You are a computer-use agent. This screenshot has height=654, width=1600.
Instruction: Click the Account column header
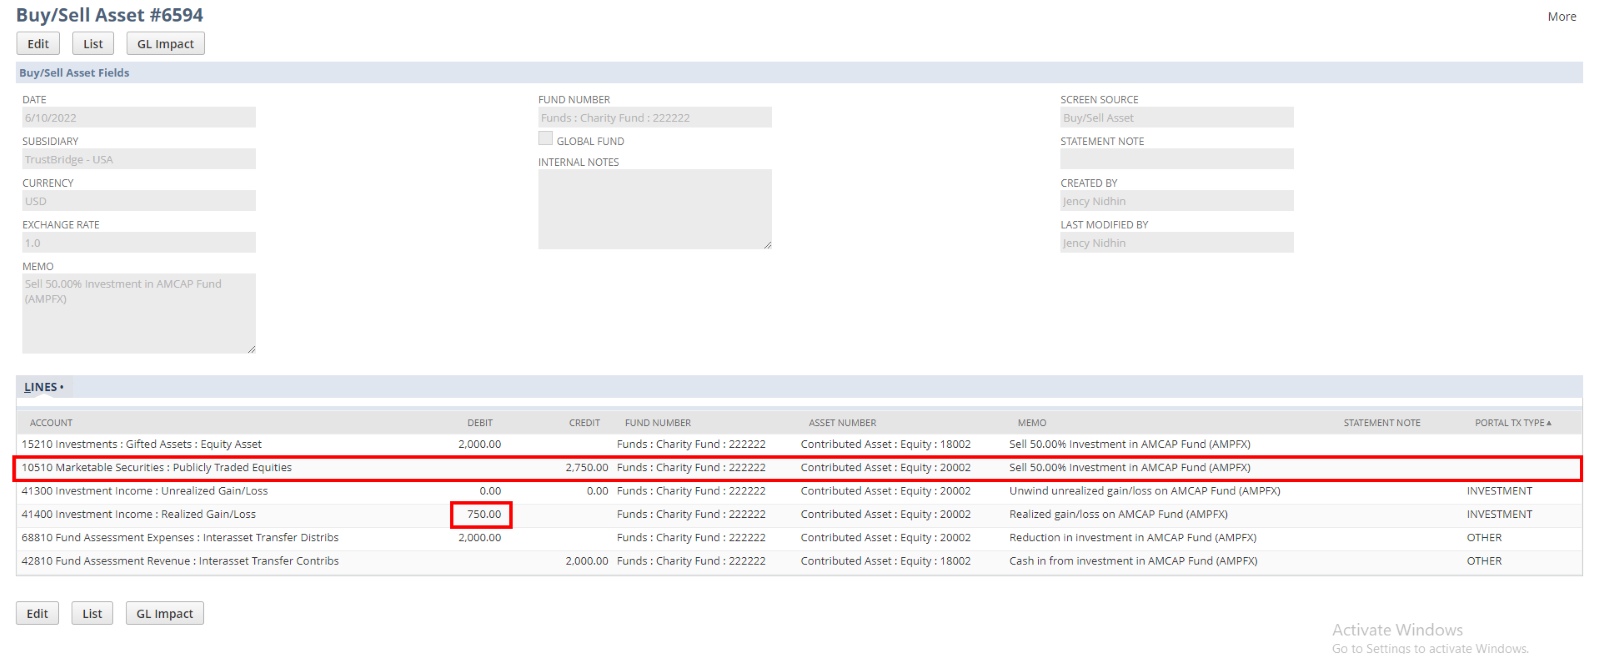tap(51, 423)
